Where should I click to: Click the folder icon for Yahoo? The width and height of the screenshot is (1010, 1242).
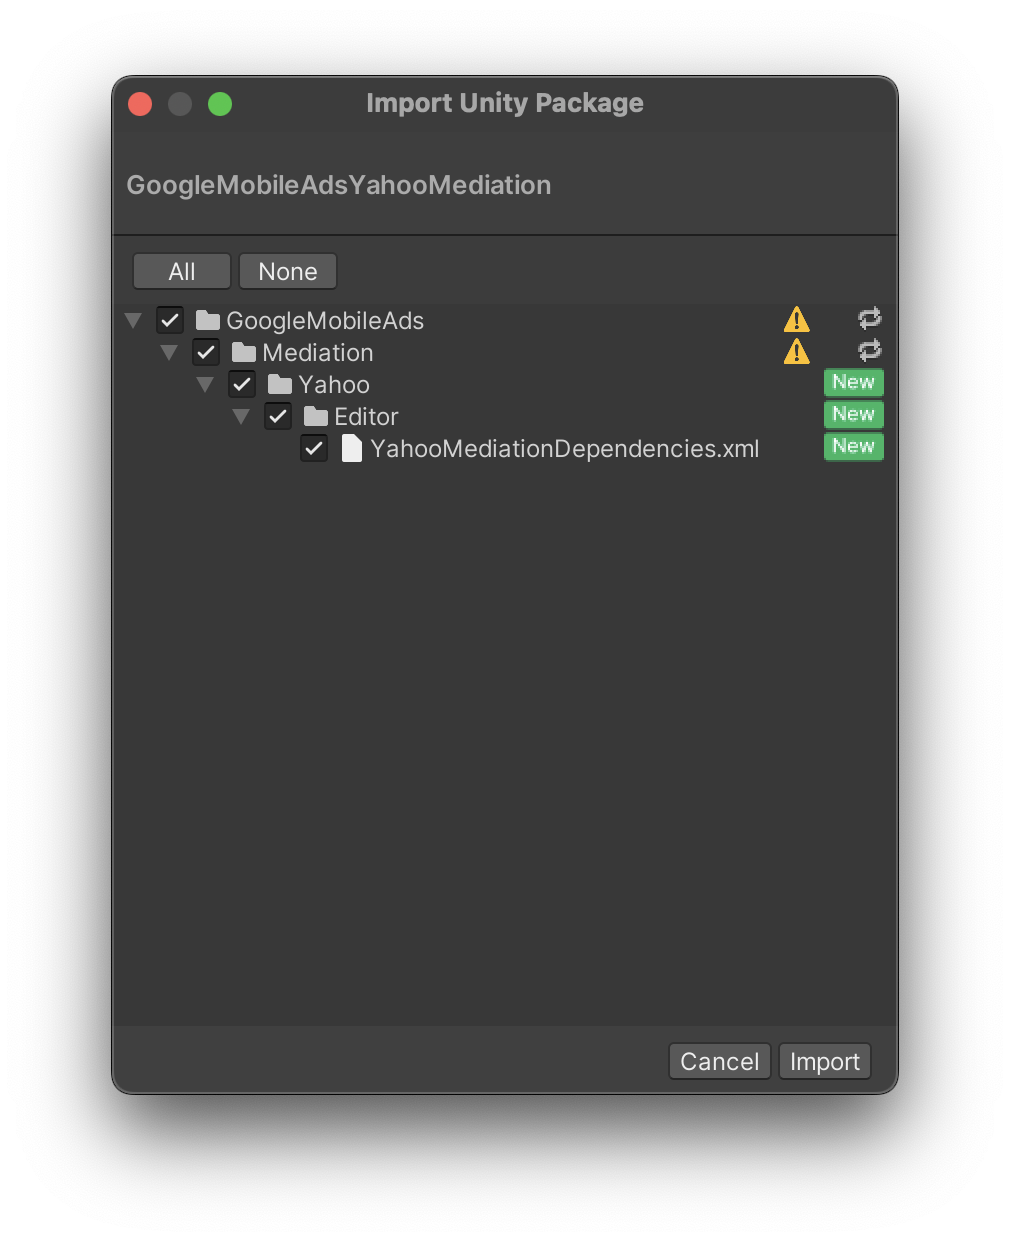[x=279, y=383]
